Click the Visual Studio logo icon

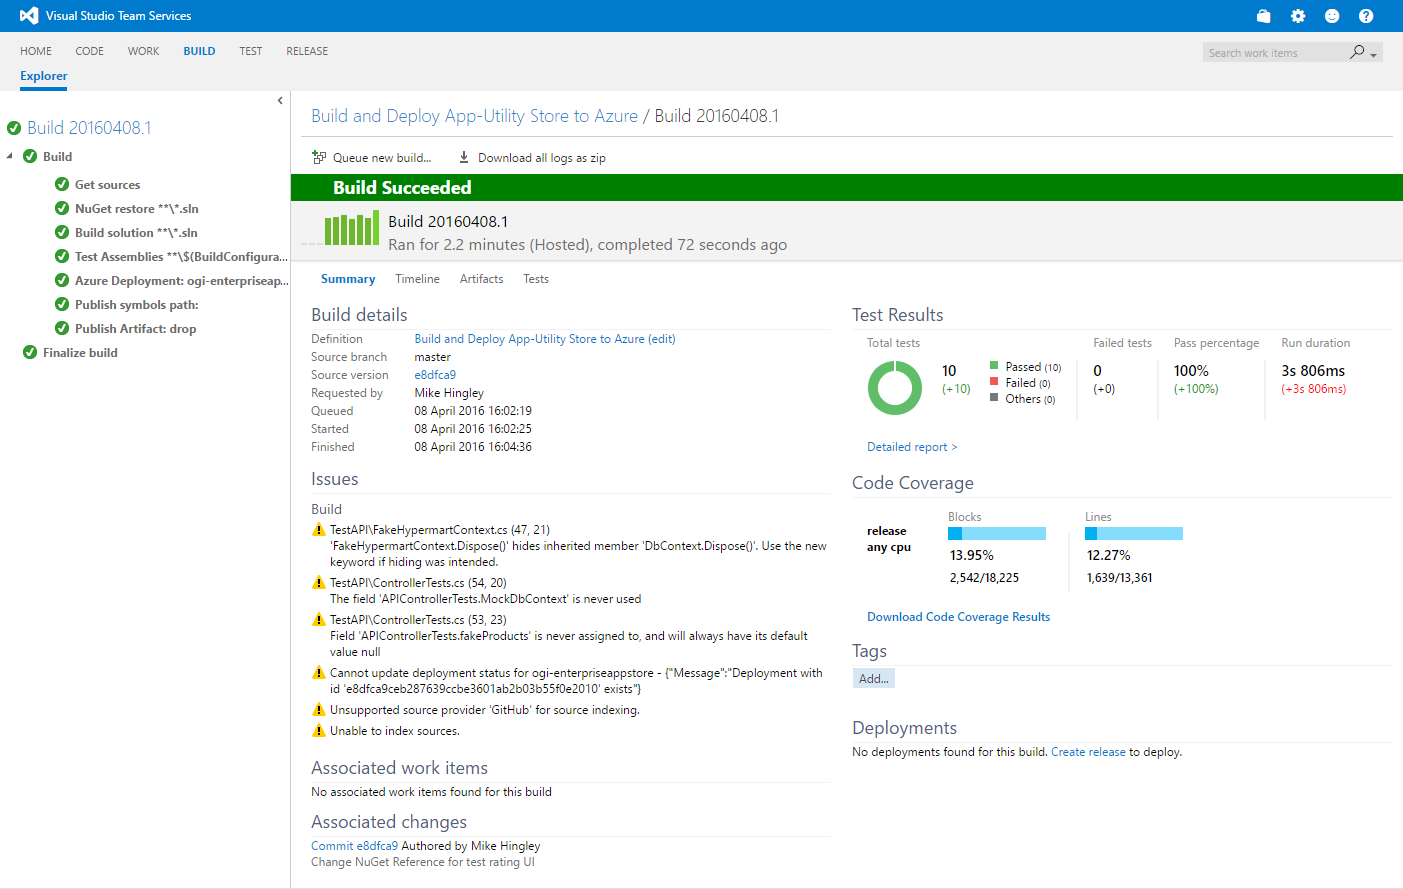[29, 16]
